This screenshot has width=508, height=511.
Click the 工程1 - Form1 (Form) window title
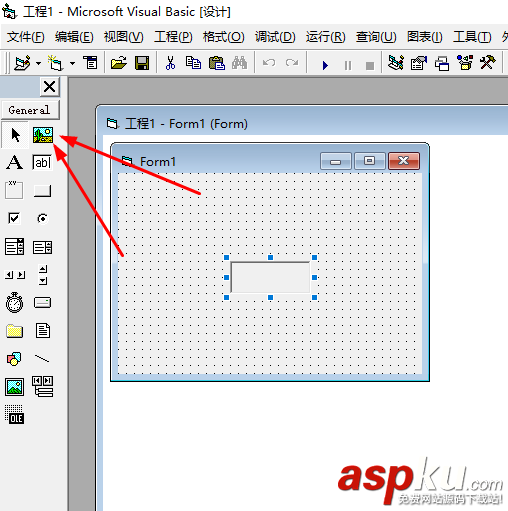[186, 124]
